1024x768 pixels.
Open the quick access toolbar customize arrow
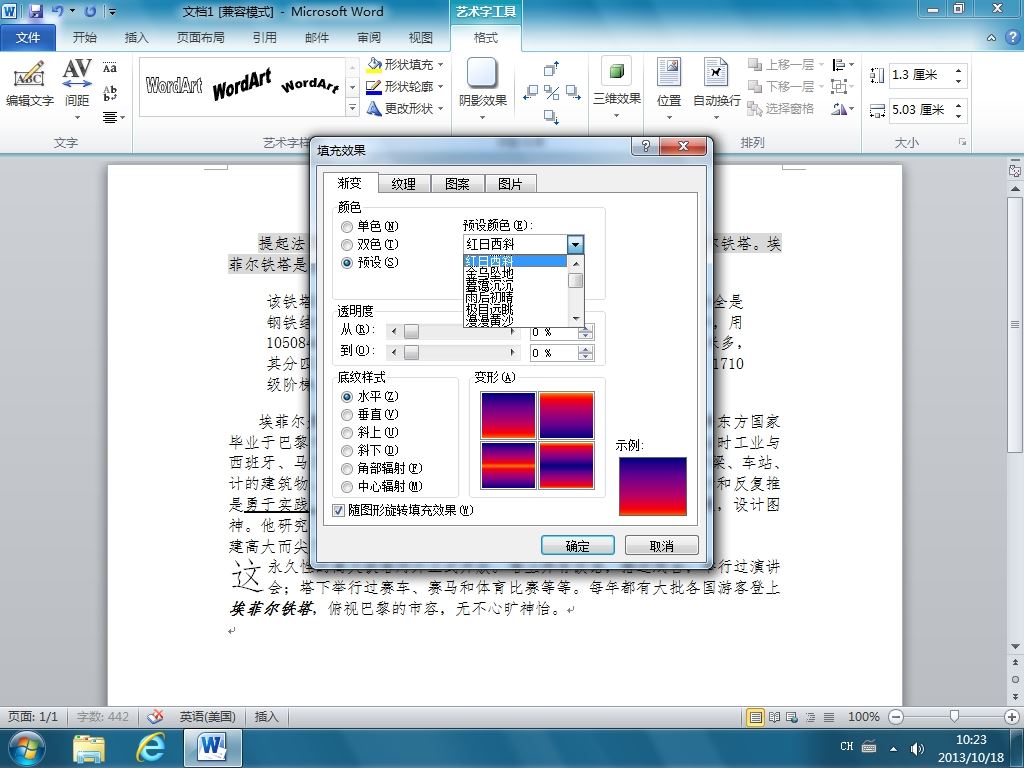click(112, 12)
